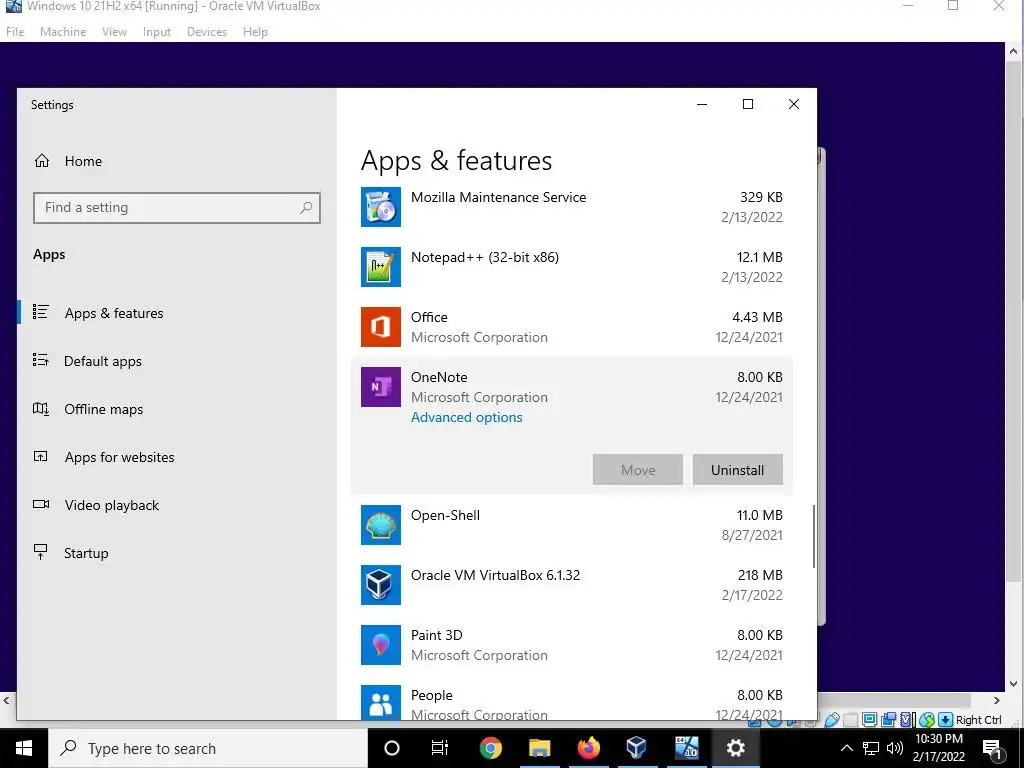Screen dimensions: 1024x768
Task: Select Oracle VM VirtualBox 6.1.32 entry
Action: click(495, 575)
